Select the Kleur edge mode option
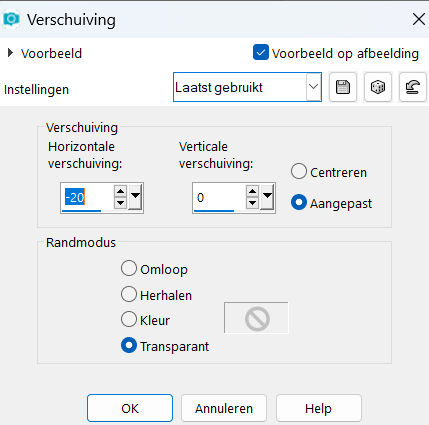The height and width of the screenshot is (425, 429). click(129, 319)
